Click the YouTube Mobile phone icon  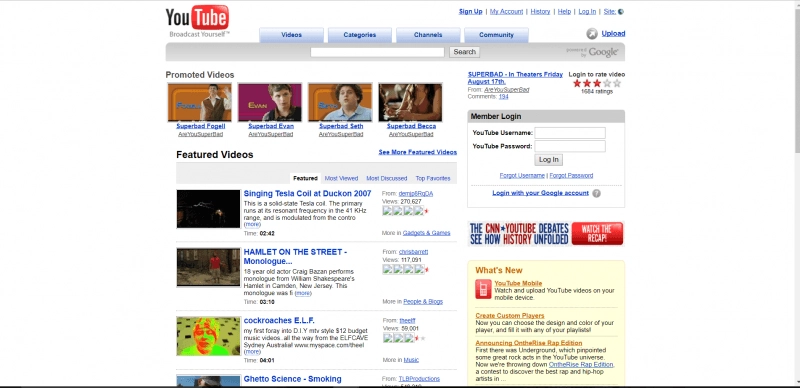483,289
